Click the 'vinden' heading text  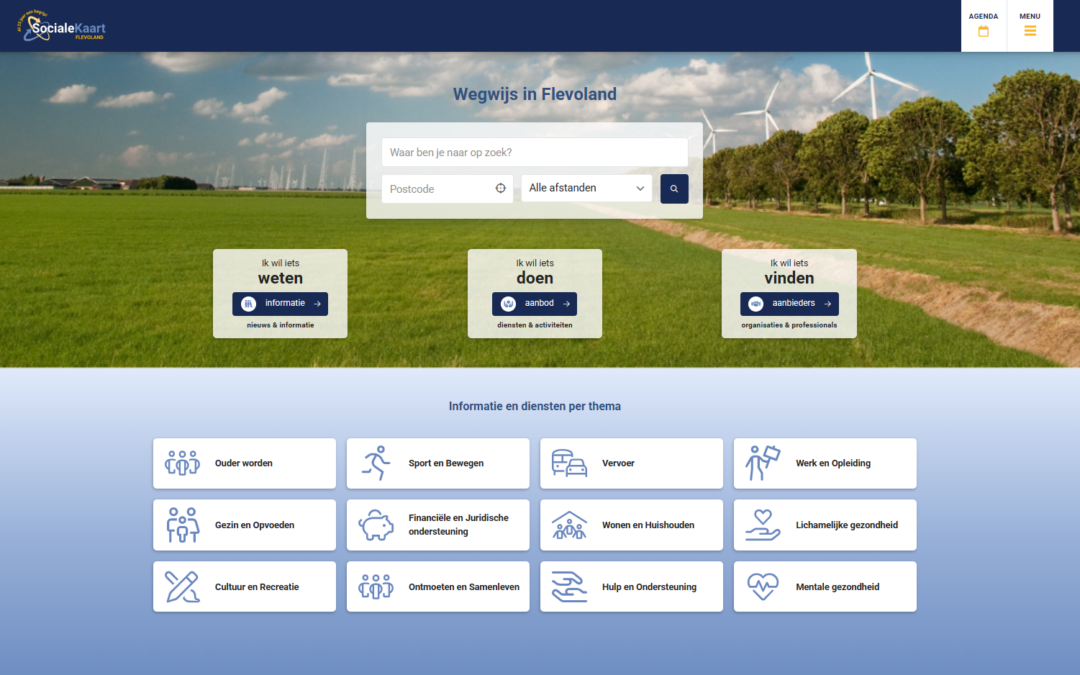[x=789, y=278]
